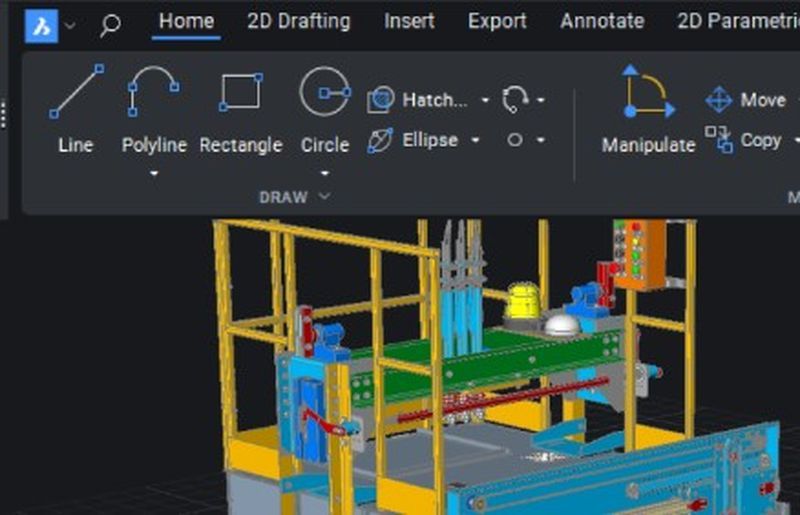Expand the Ellipse dropdown arrow

475,140
